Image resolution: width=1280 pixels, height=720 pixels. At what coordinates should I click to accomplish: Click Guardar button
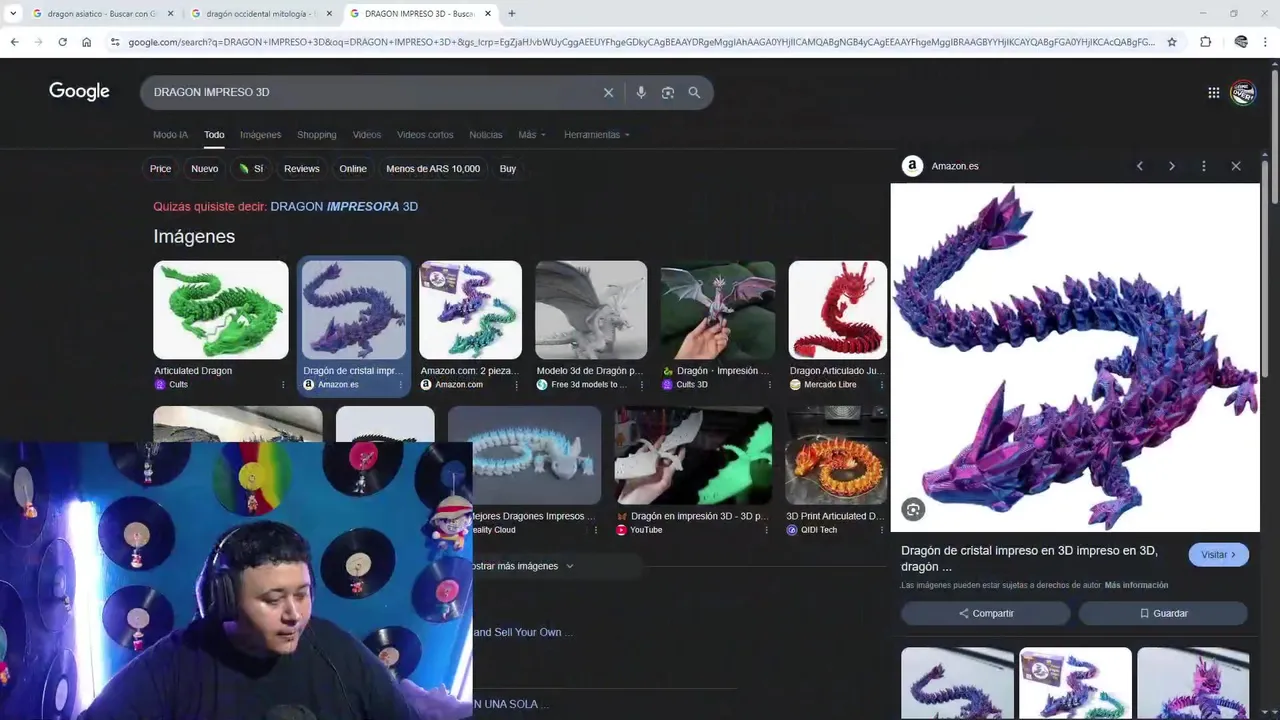(x=1163, y=613)
